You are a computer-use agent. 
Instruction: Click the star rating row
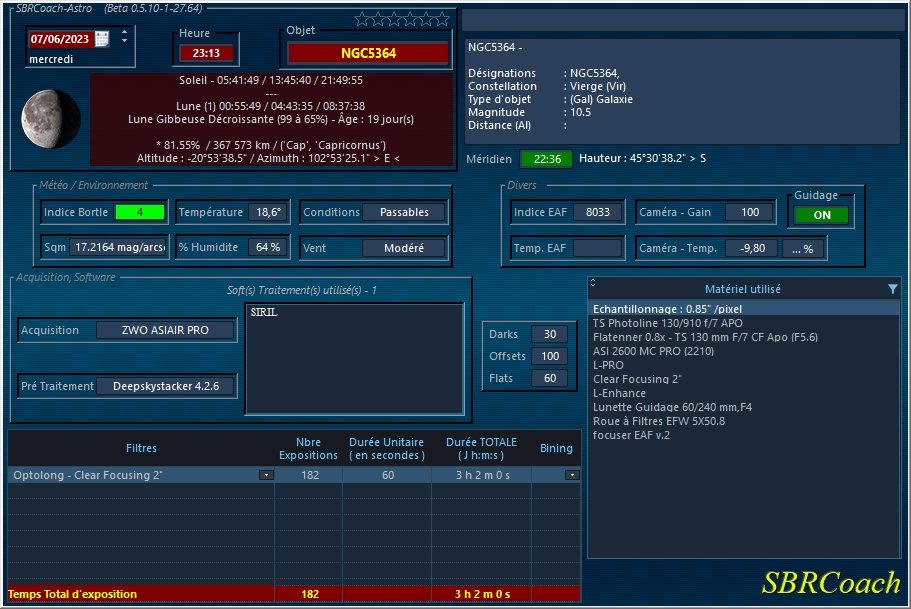coord(401,20)
